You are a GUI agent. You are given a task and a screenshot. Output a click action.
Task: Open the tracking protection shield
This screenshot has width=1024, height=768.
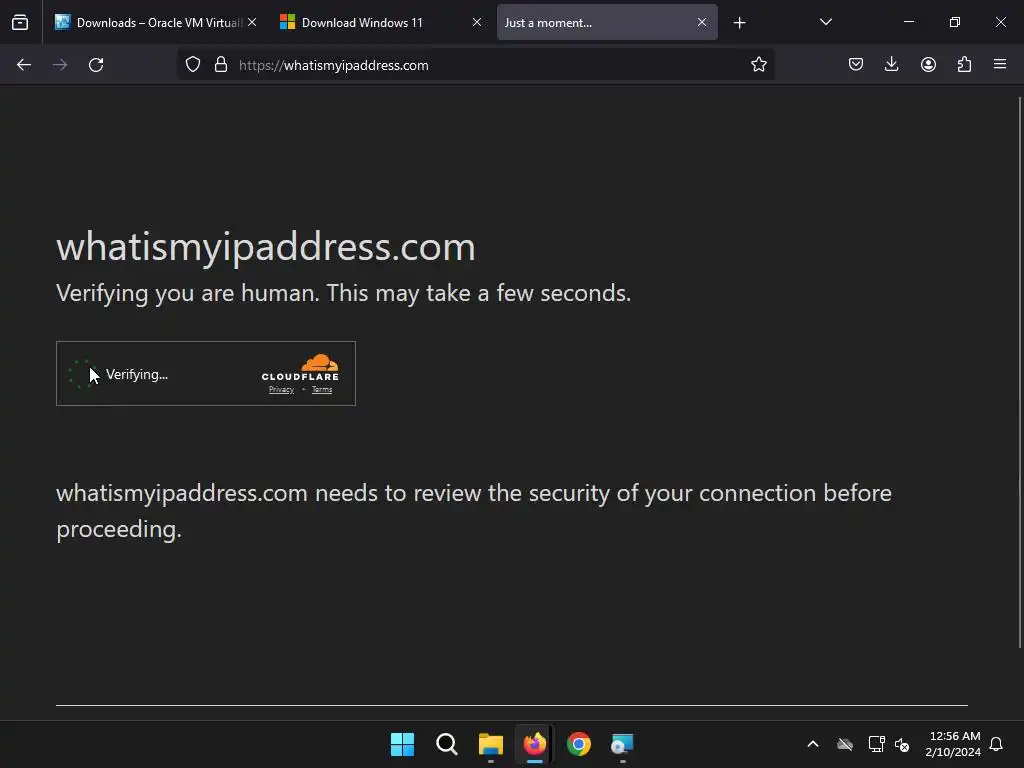pyautogui.click(x=193, y=65)
